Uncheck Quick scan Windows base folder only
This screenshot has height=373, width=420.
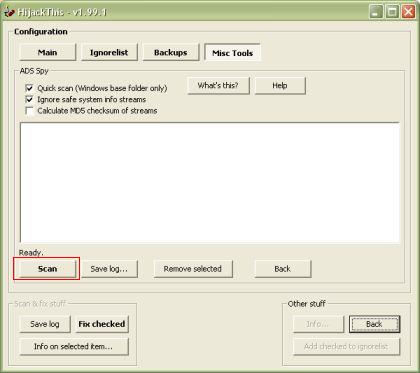click(x=30, y=88)
